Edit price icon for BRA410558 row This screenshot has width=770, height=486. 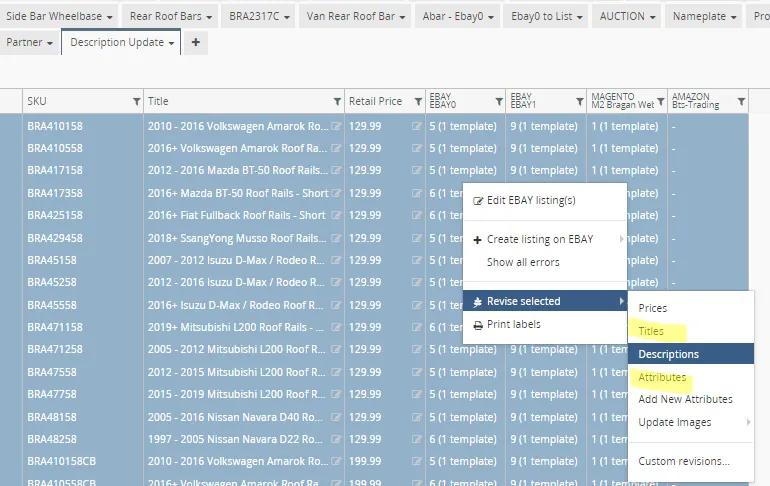[416, 148]
